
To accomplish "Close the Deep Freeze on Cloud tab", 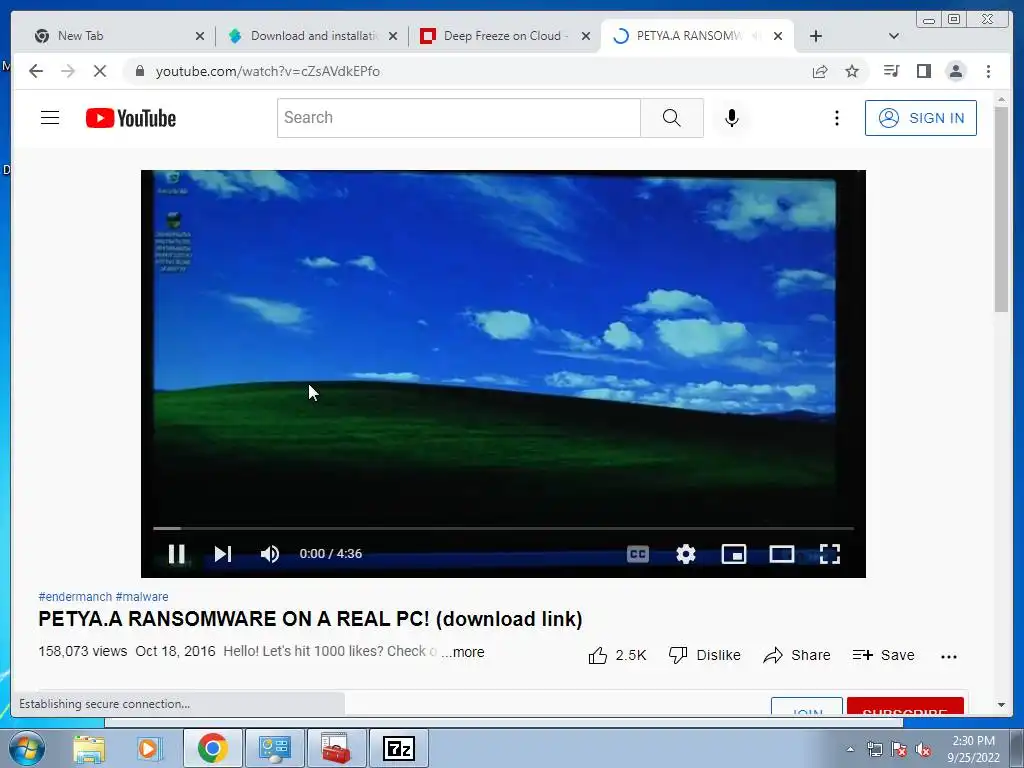I will (586, 36).
